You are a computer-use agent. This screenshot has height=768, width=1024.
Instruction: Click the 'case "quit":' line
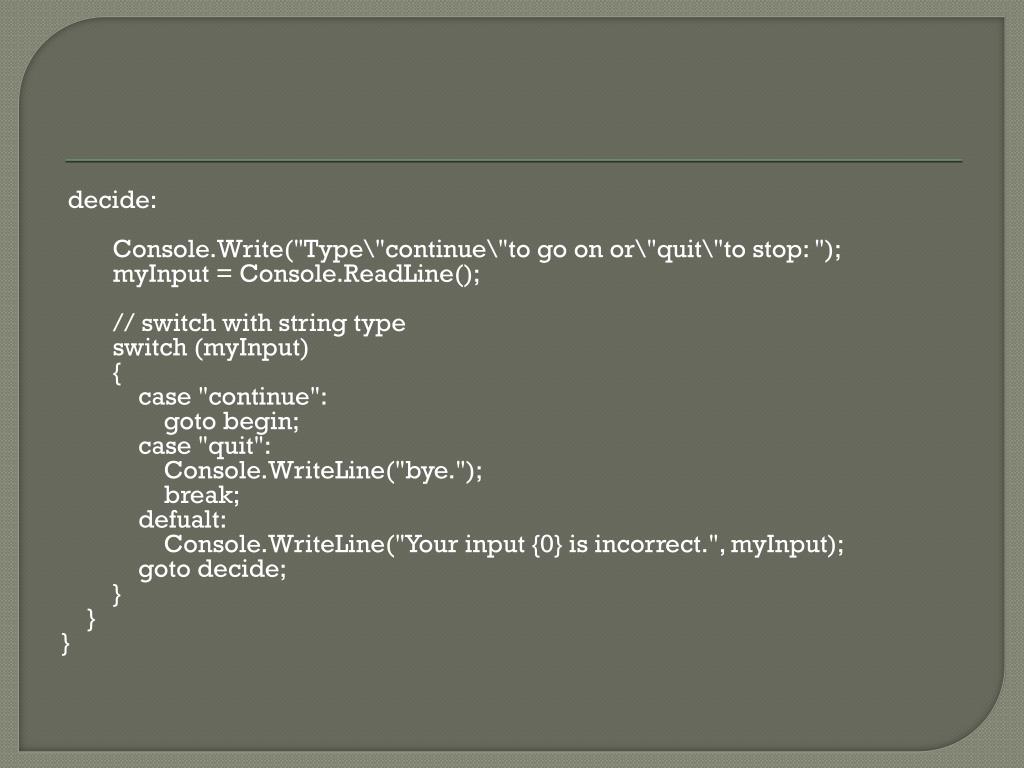[204, 446]
